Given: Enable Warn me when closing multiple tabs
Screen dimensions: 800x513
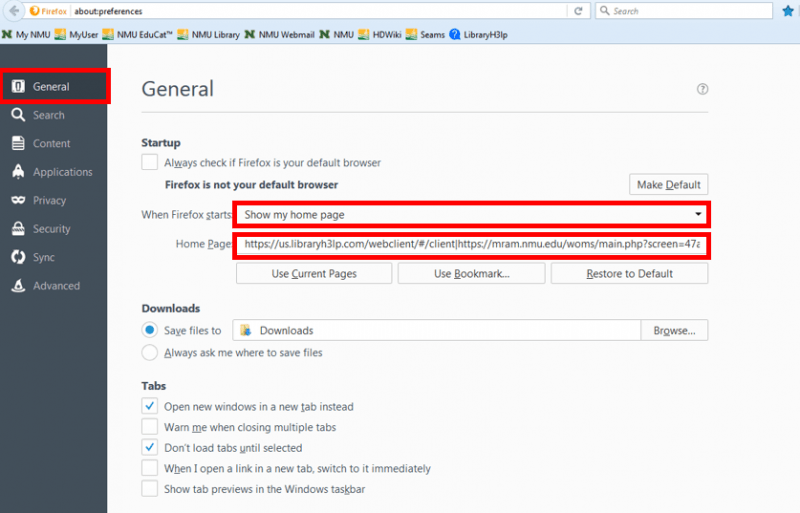Looking at the screenshot, I should tap(149, 427).
